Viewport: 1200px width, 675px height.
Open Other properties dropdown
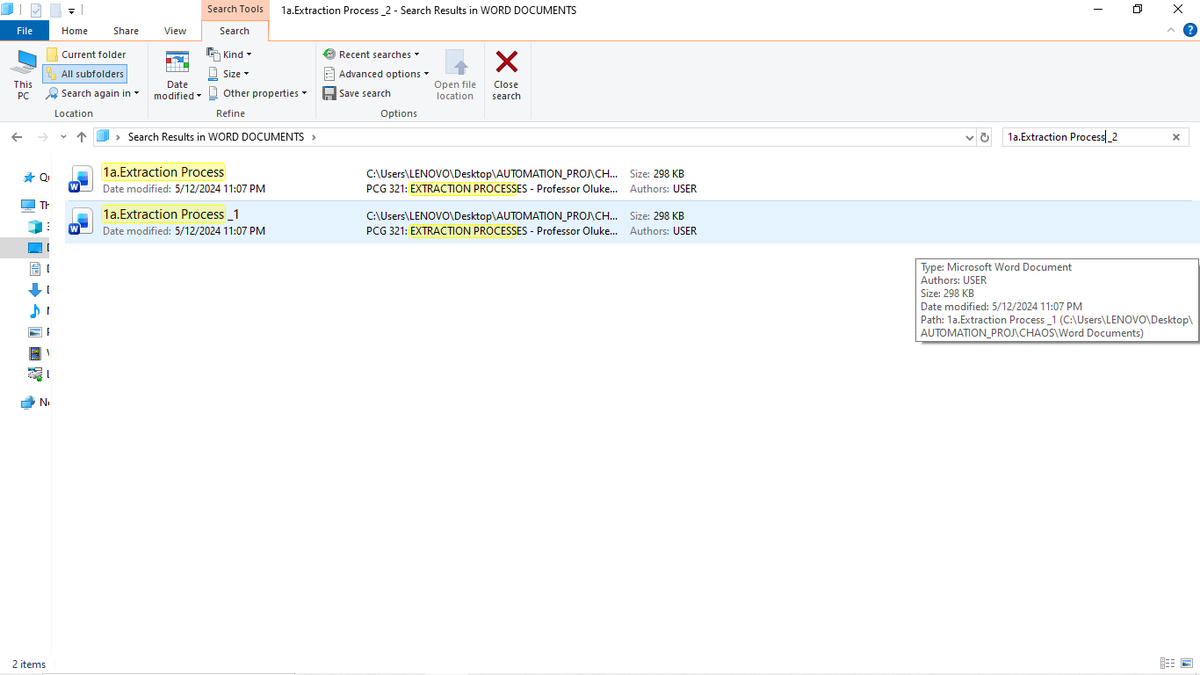pyautogui.click(x=258, y=93)
